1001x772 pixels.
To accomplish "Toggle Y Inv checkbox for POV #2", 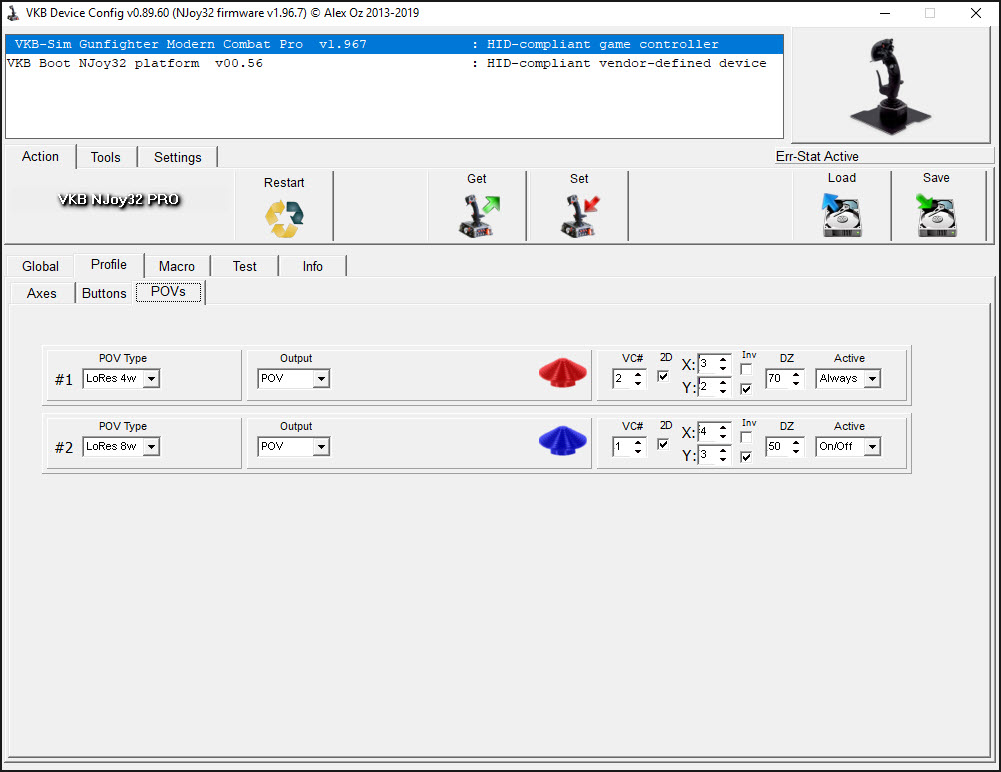I will (746, 457).
